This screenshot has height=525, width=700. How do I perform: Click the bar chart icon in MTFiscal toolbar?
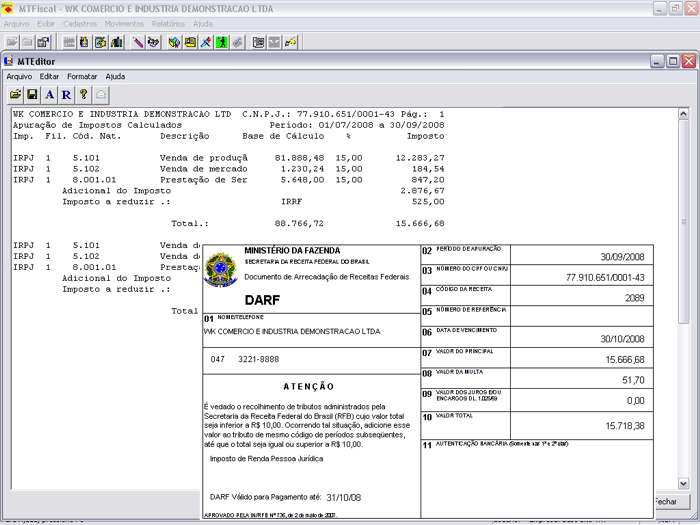116,42
